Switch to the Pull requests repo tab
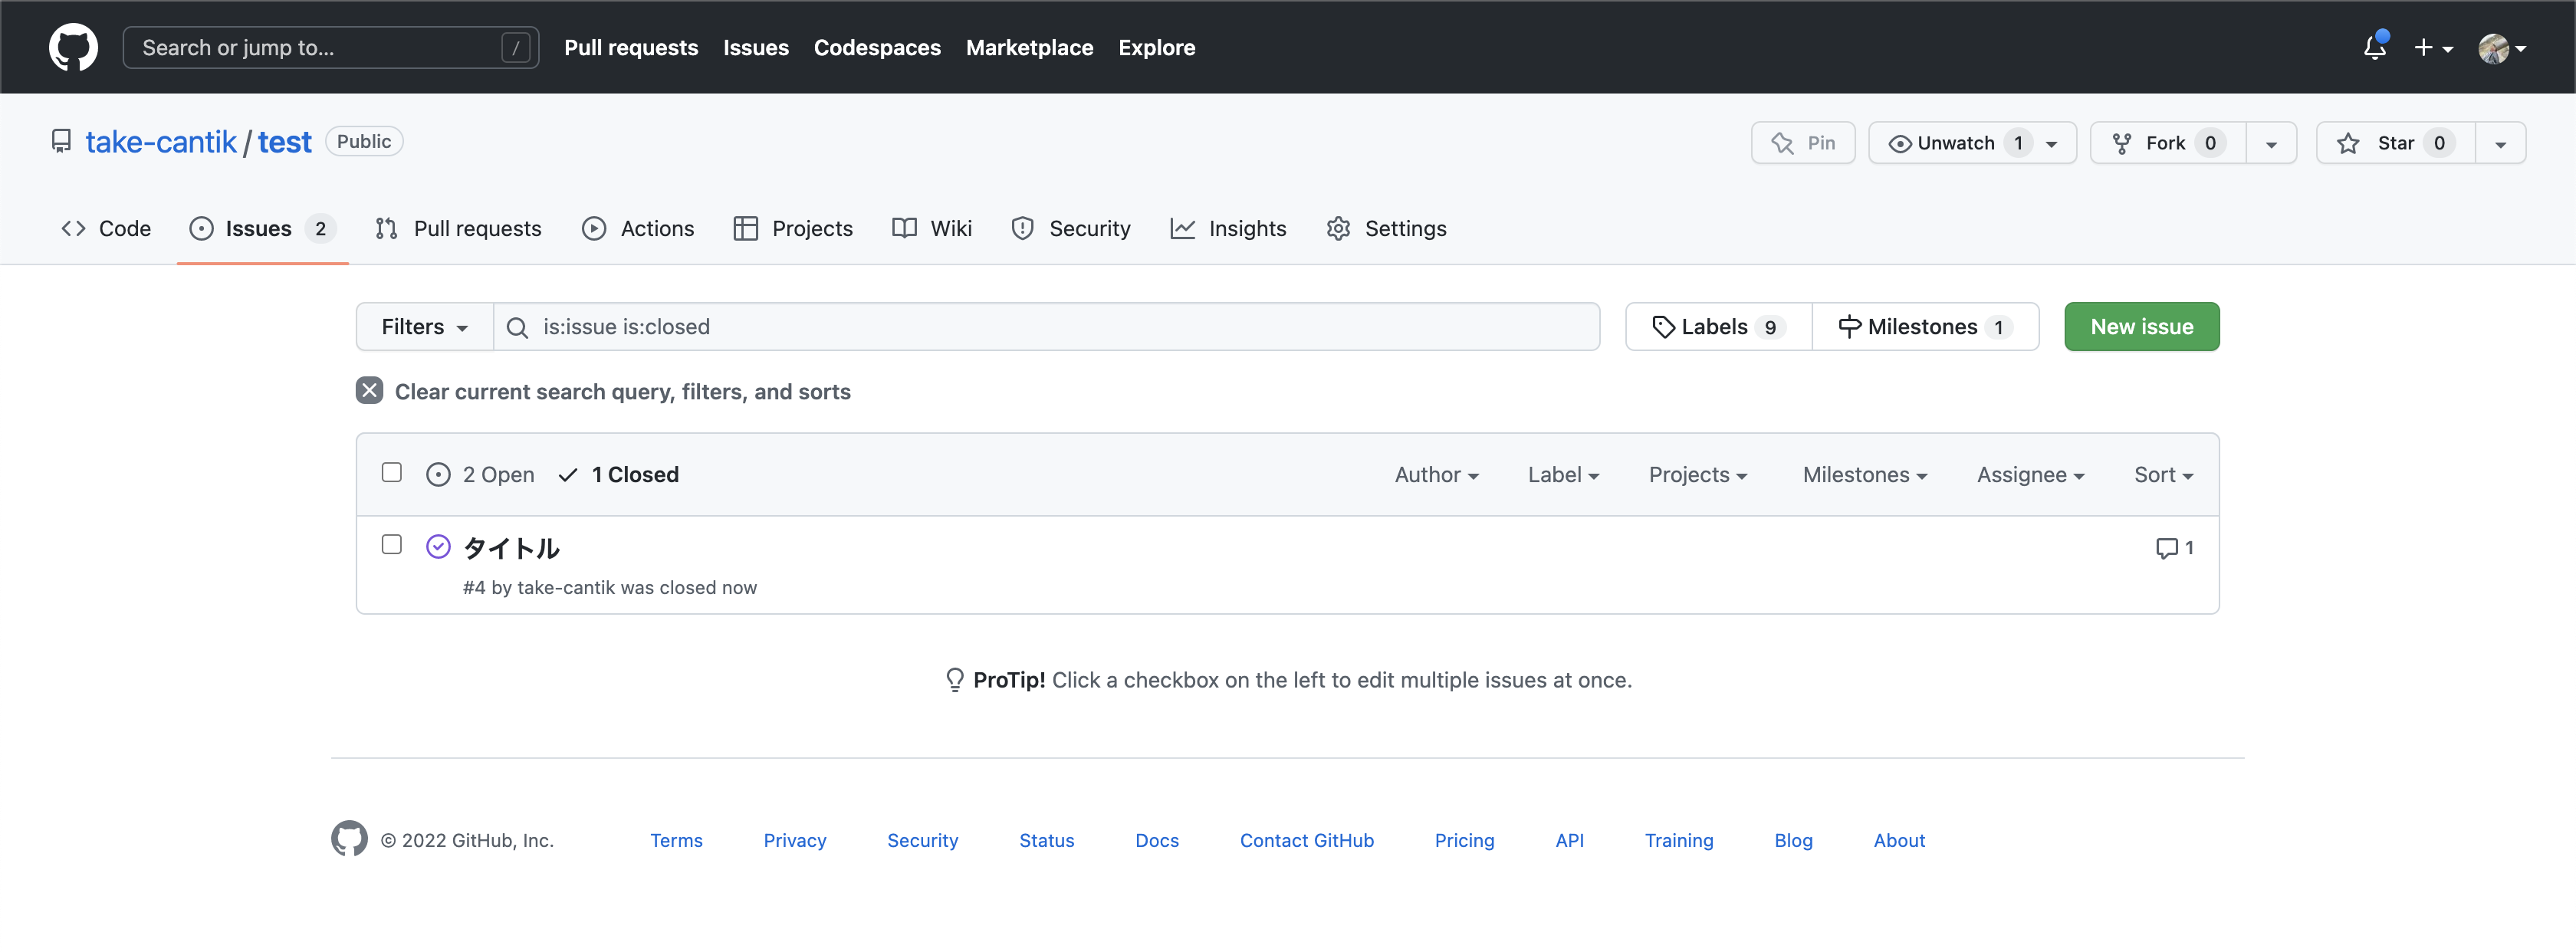2576x952 pixels. click(x=458, y=229)
